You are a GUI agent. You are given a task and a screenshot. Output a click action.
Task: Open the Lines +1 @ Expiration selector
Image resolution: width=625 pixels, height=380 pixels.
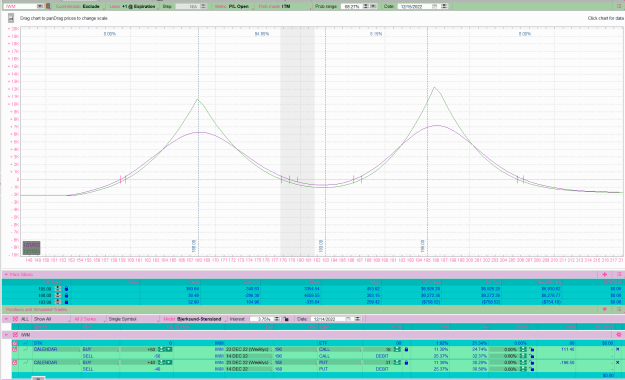(132, 6)
